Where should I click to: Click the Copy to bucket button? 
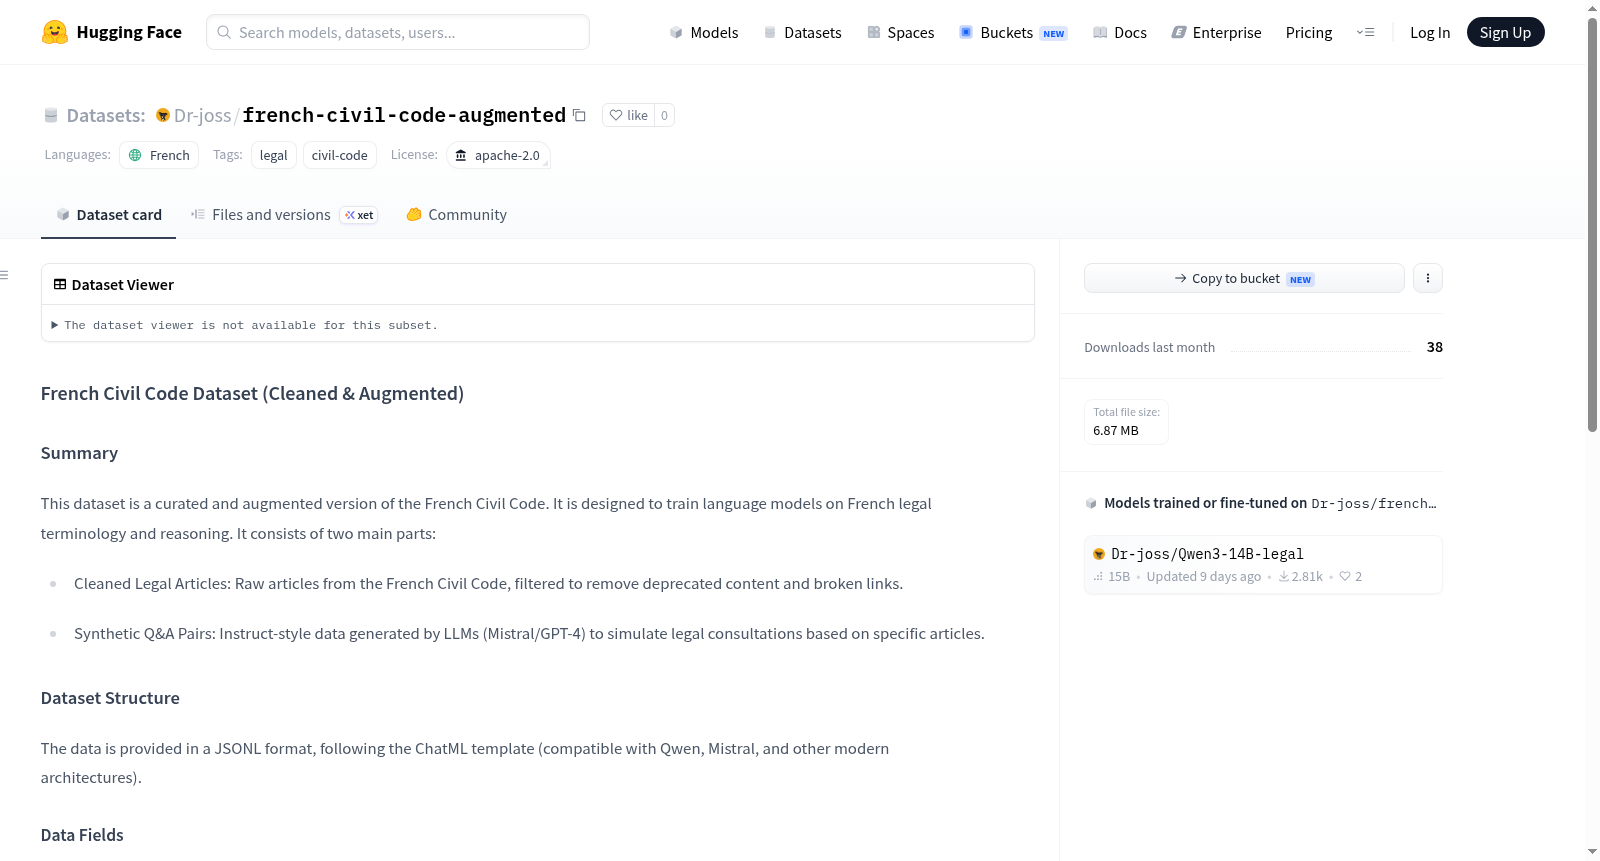pyautogui.click(x=1244, y=278)
